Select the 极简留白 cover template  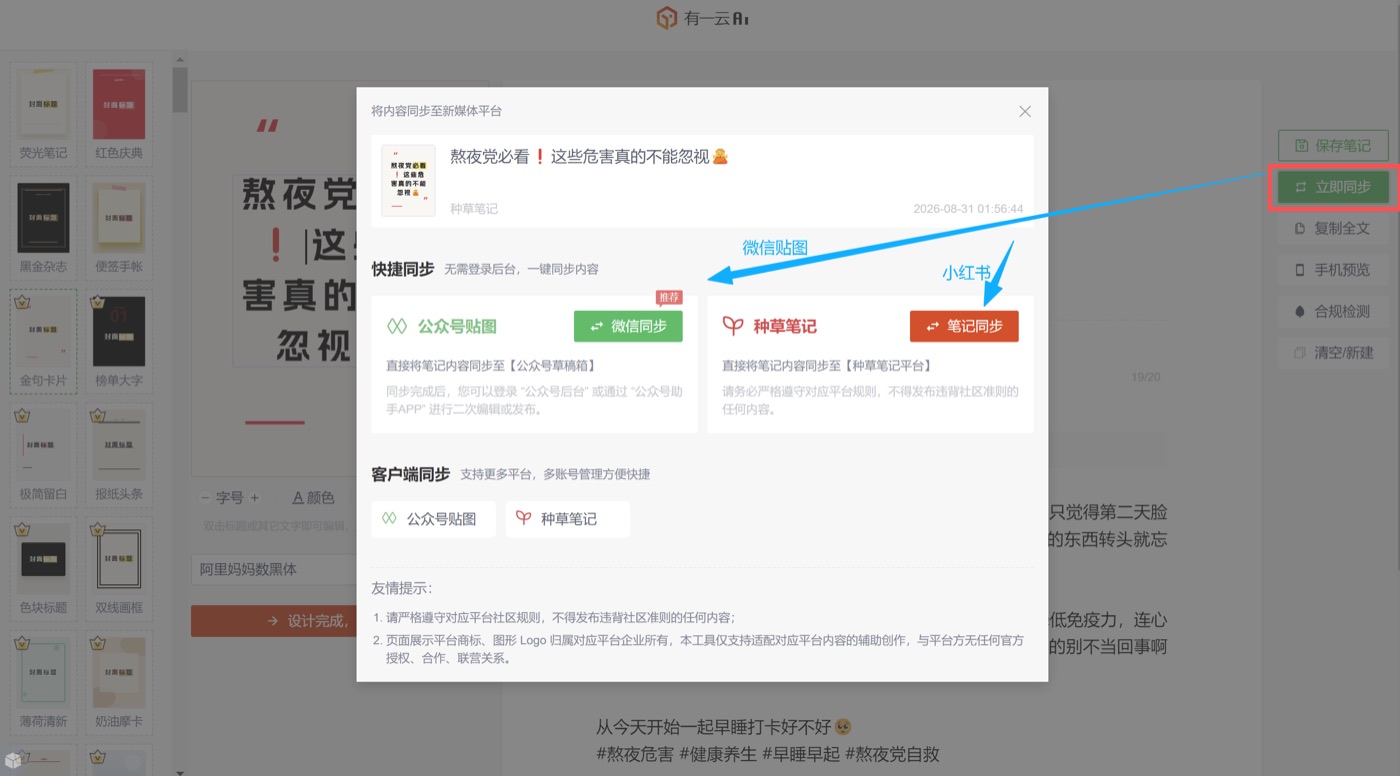44,456
